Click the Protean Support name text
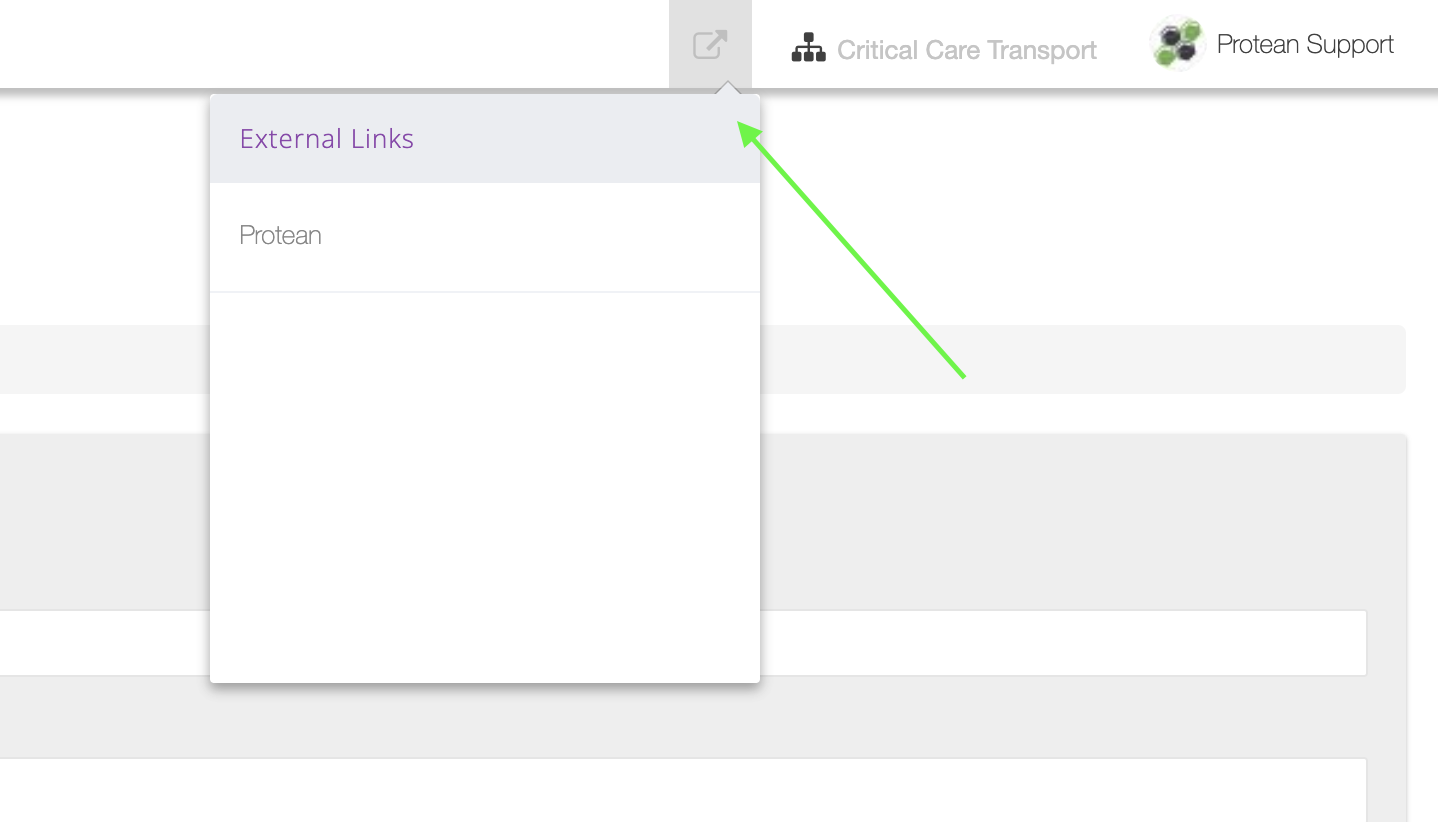 [x=1305, y=44]
